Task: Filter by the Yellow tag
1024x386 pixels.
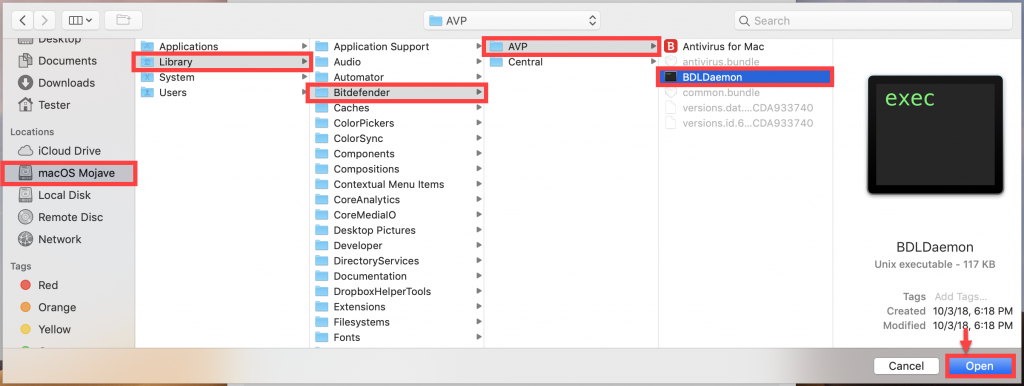Action: 54,330
